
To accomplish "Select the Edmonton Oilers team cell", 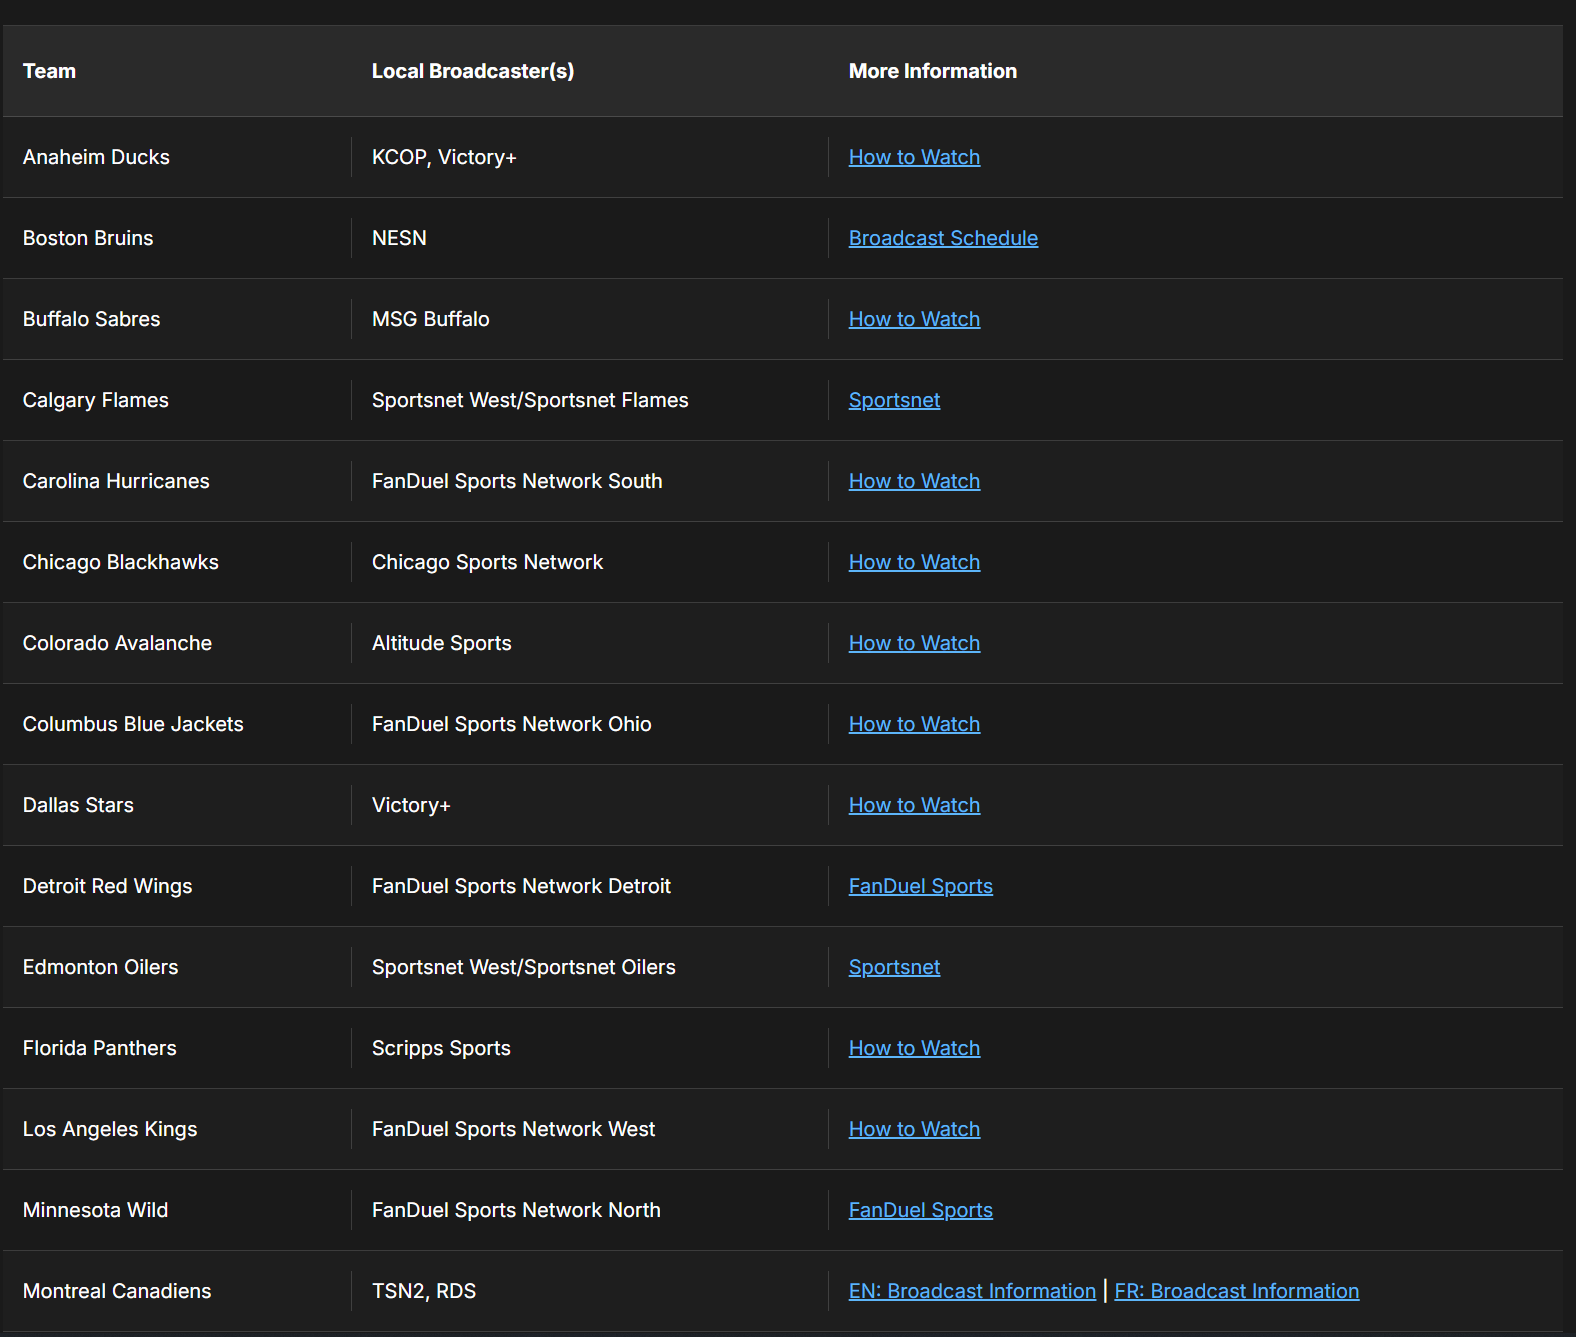I will [177, 967].
